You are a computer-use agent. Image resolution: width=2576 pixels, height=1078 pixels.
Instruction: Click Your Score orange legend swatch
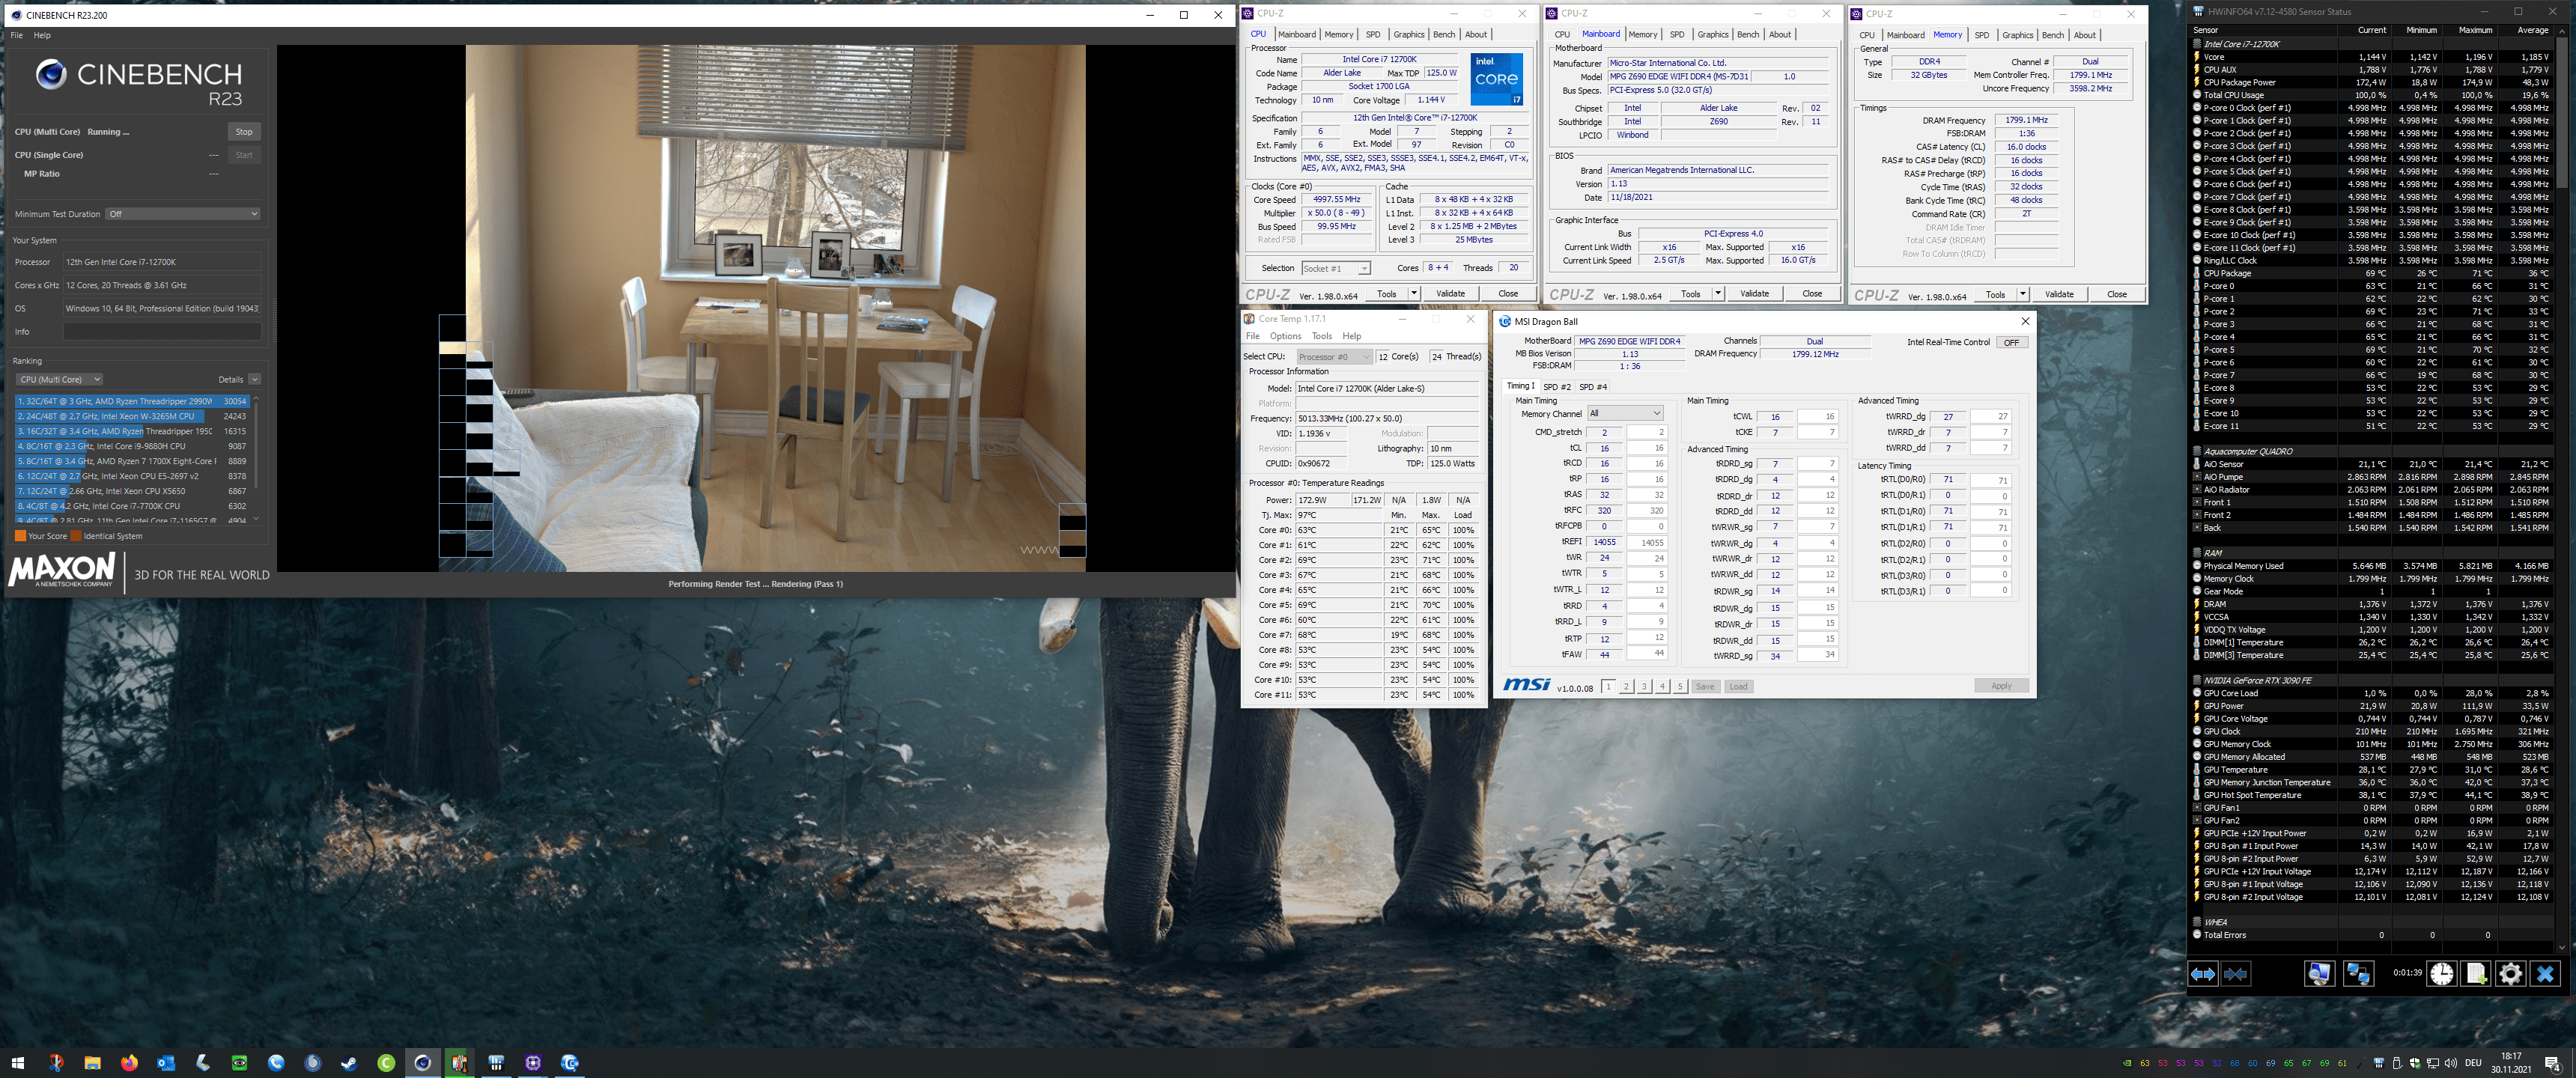20,536
